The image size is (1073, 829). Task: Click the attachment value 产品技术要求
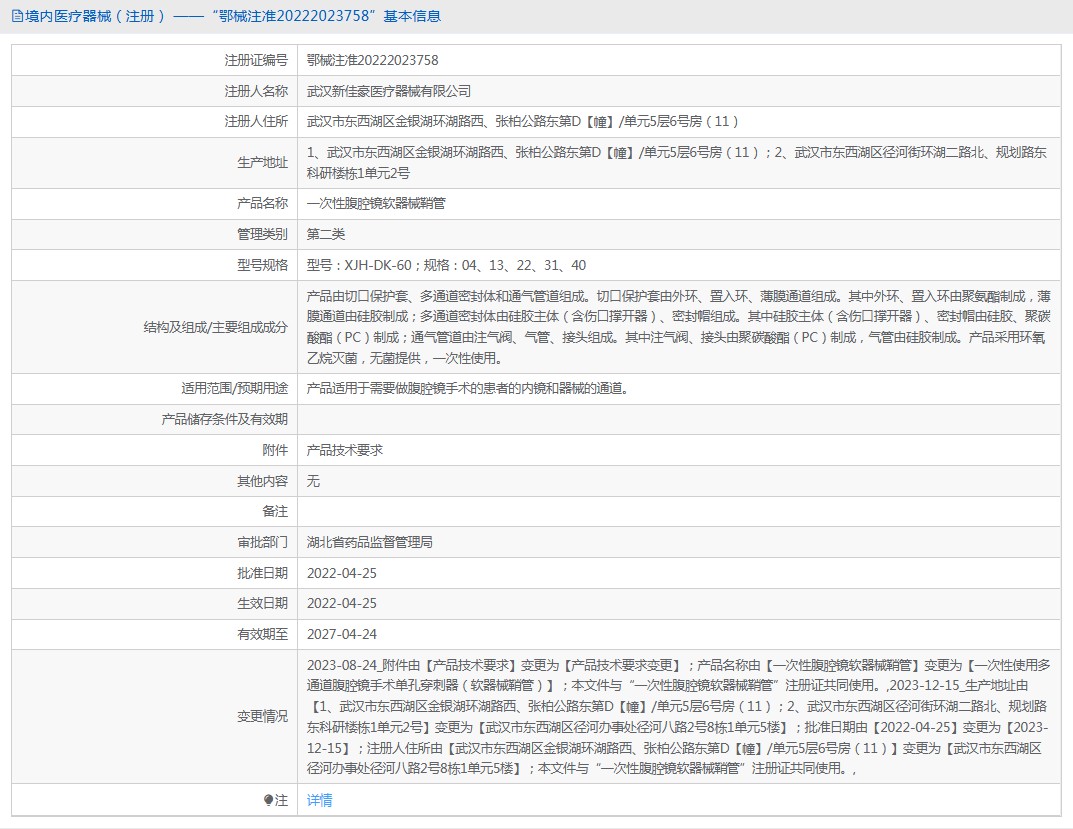(344, 451)
